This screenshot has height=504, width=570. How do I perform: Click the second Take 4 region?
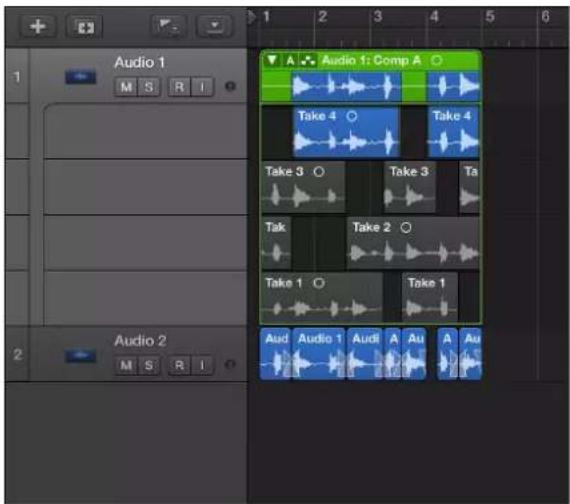(453, 132)
